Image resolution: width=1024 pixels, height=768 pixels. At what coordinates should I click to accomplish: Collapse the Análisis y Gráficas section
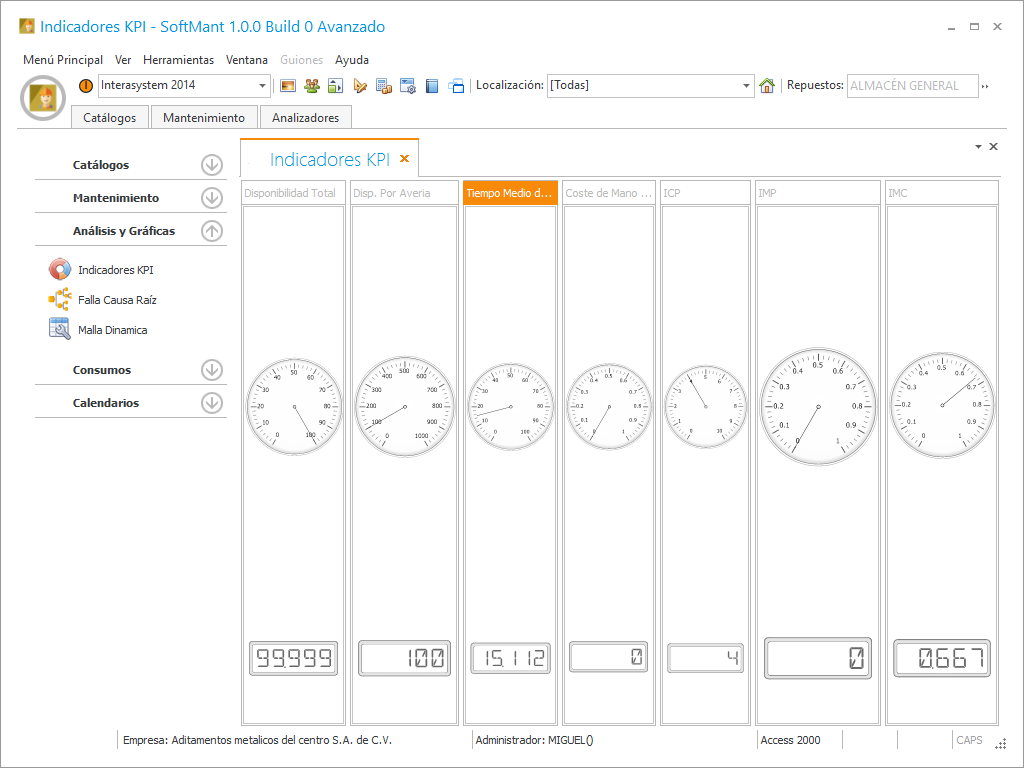click(211, 231)
